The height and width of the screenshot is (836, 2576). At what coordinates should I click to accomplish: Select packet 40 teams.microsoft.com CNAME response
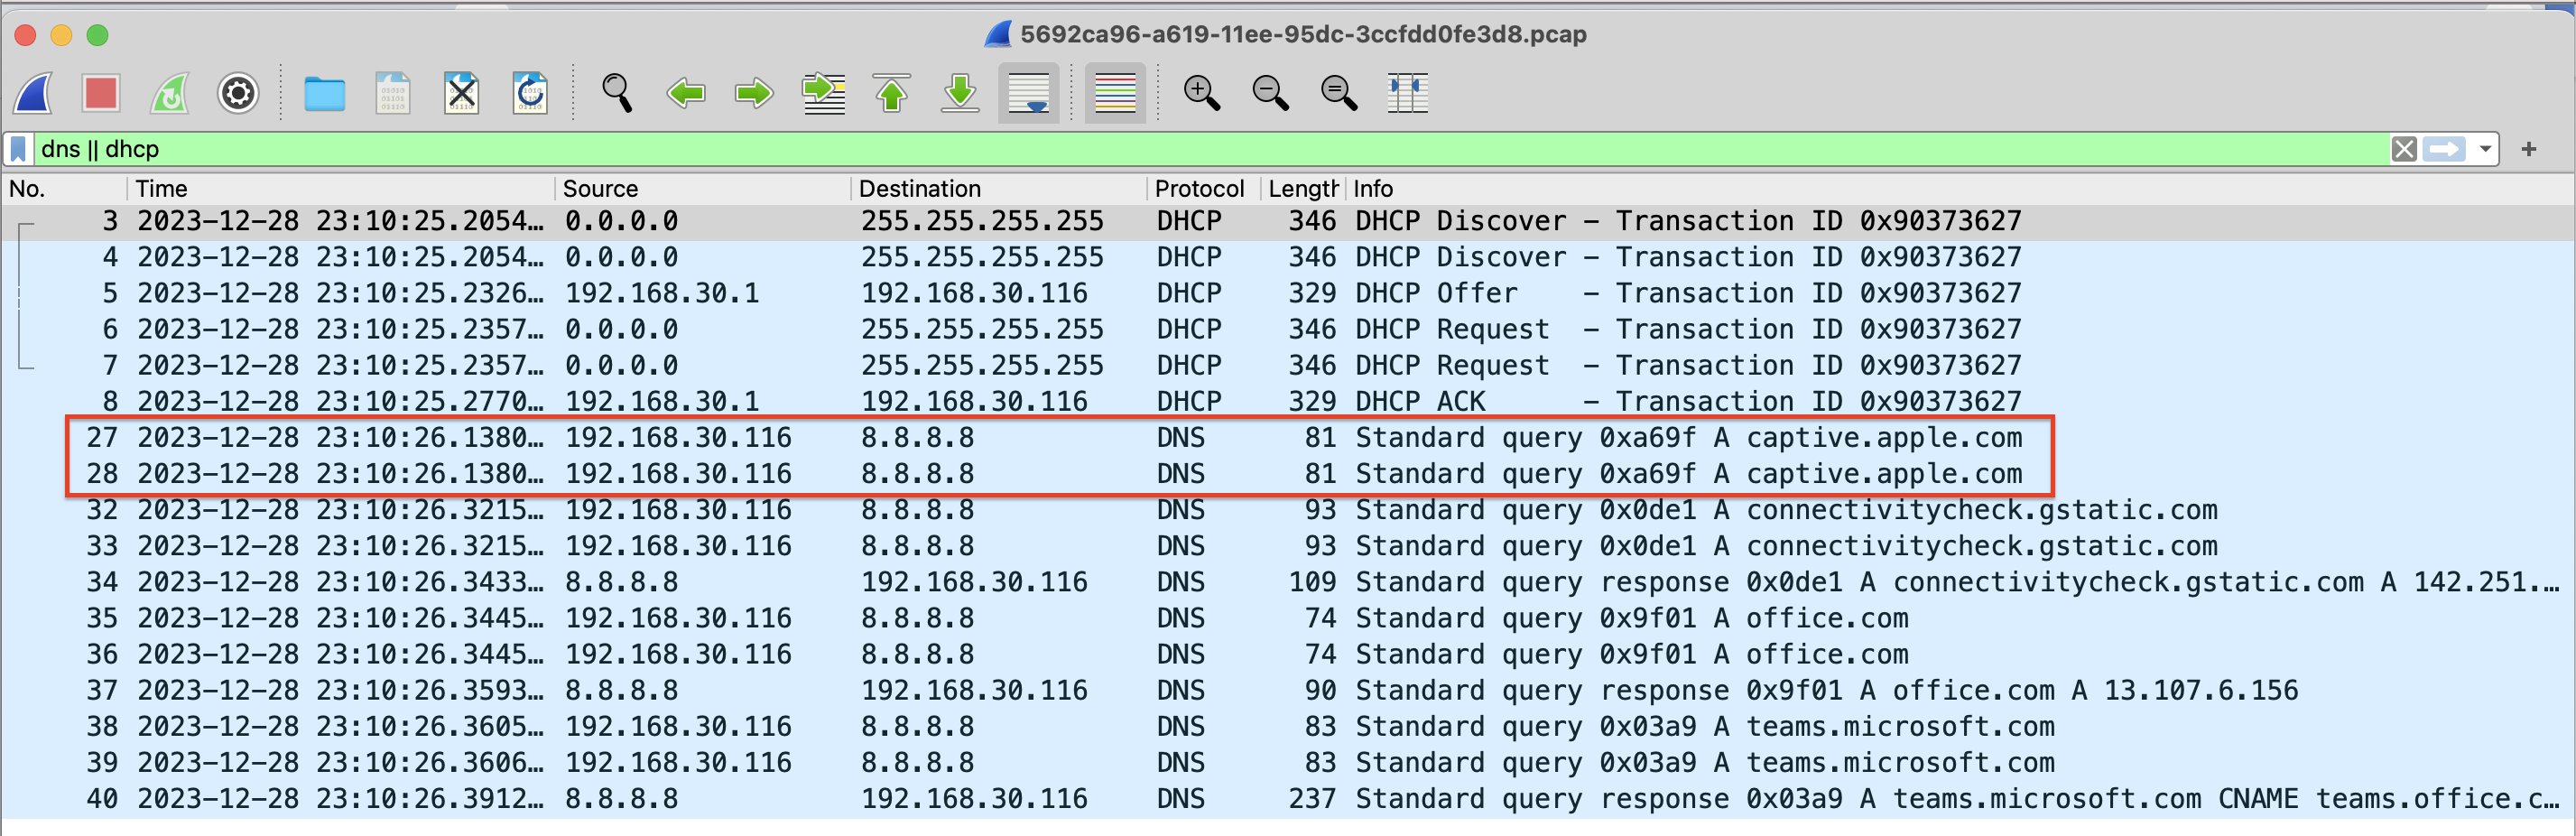[1288, 798]
